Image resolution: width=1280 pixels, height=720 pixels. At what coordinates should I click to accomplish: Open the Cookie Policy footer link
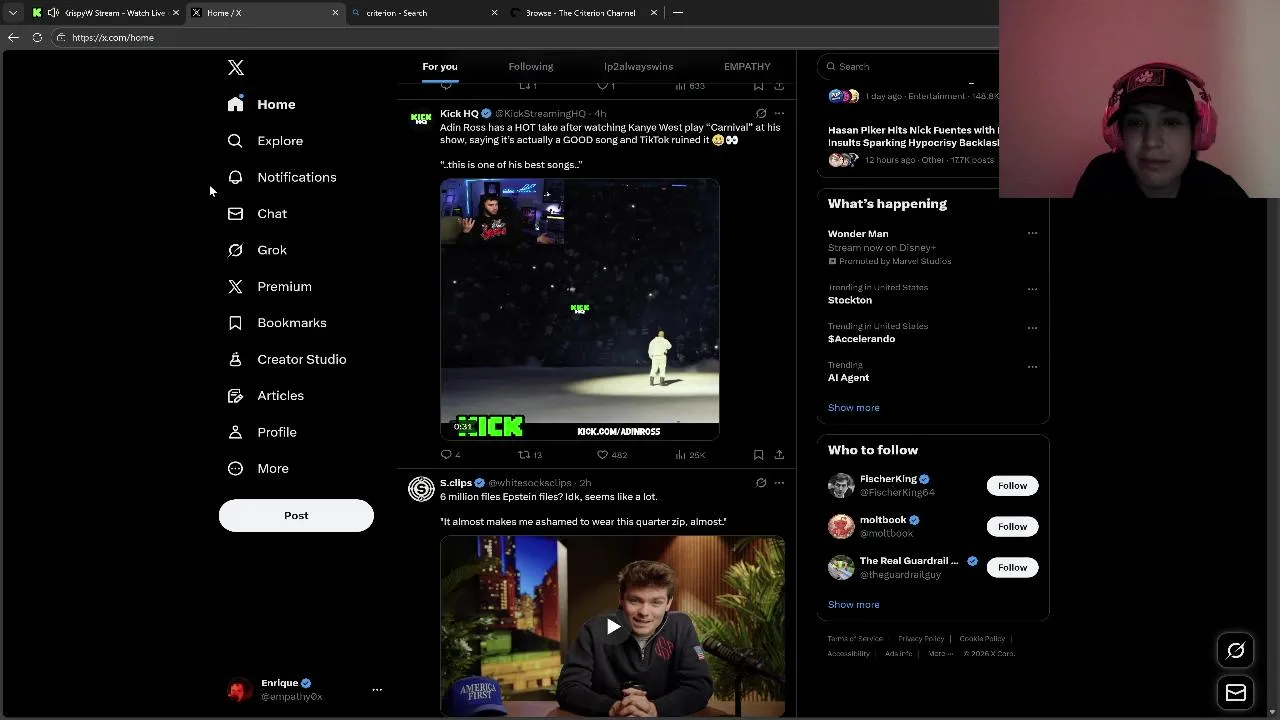[982, 639]
